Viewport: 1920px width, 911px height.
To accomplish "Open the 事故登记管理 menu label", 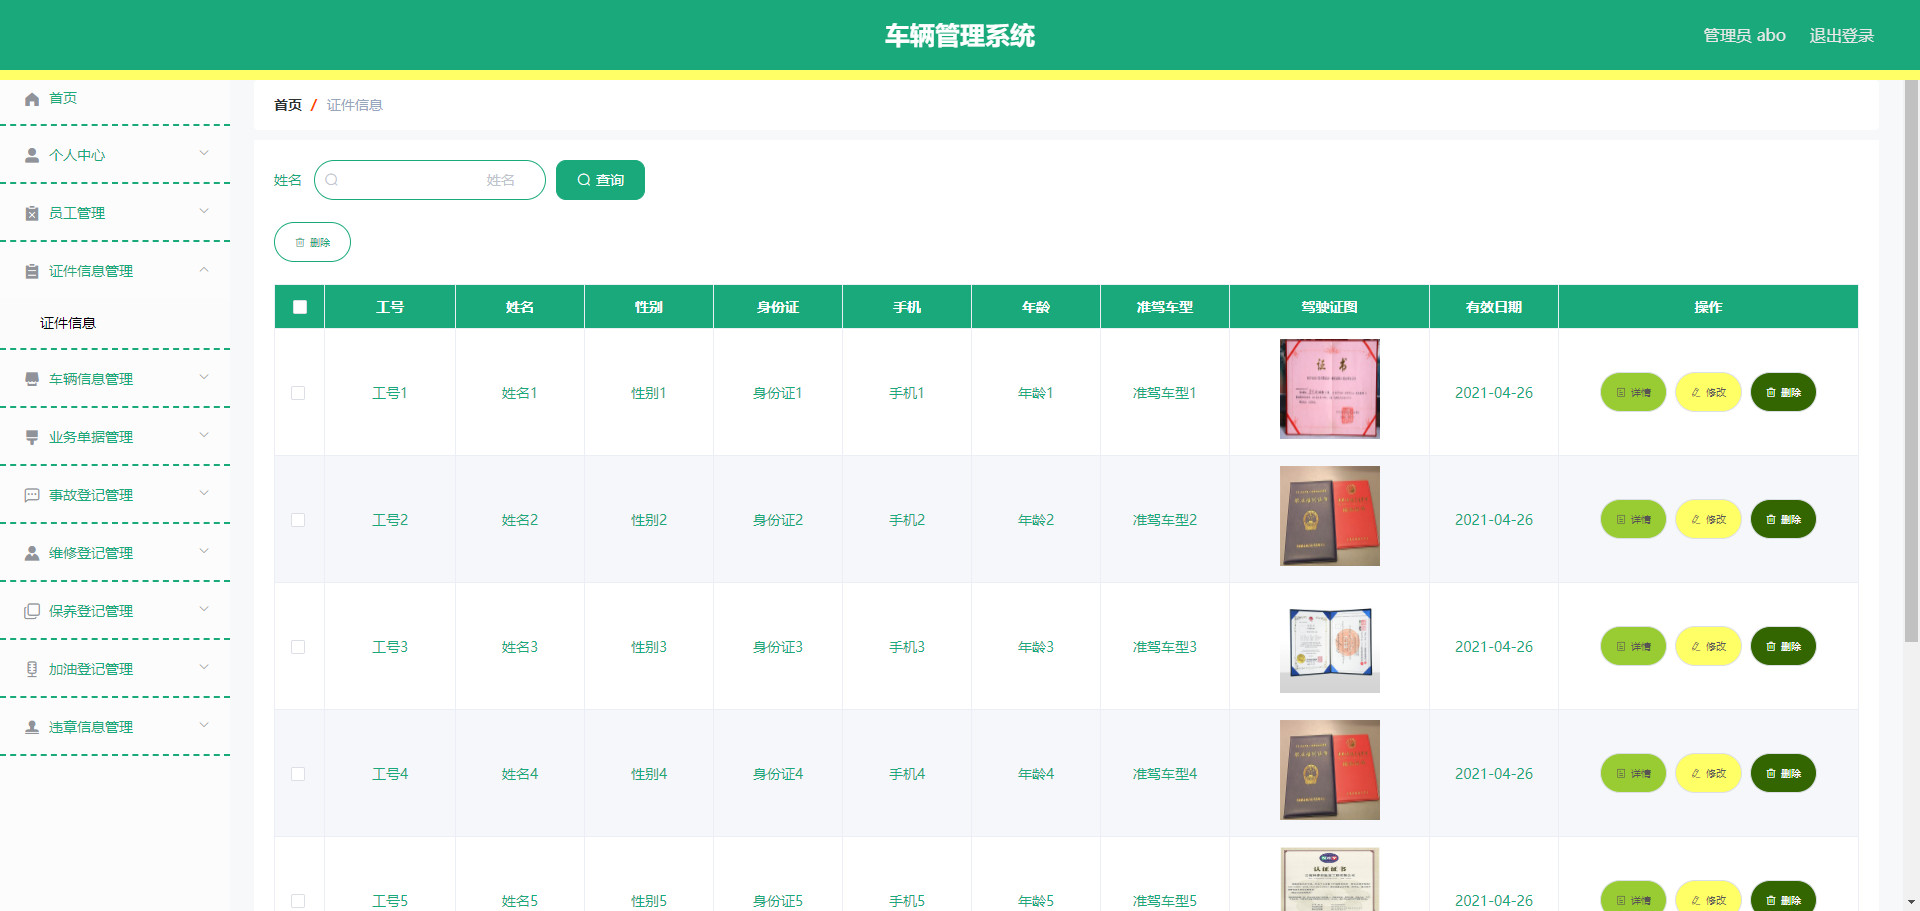I will [91, 495].
